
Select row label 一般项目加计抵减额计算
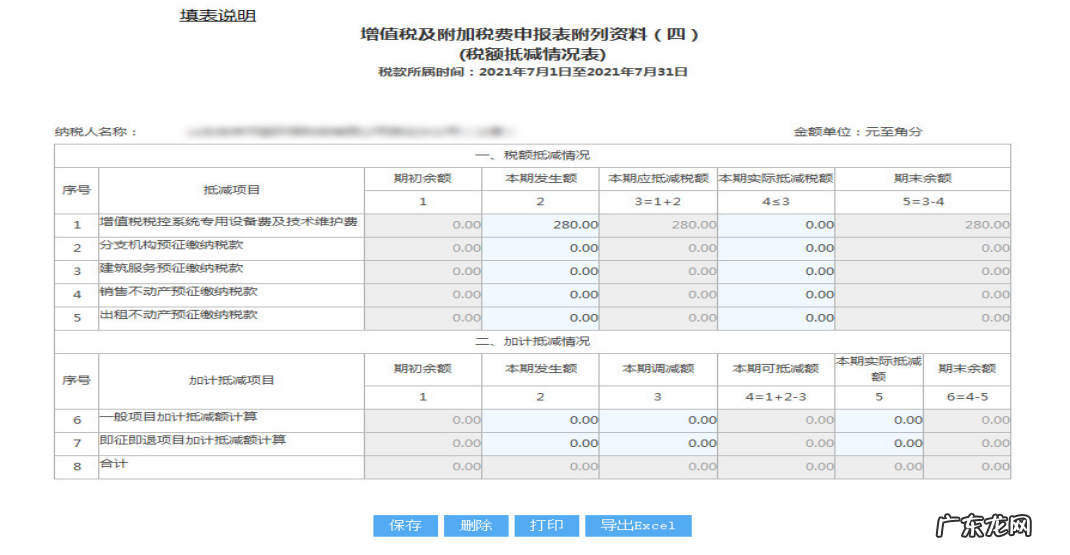tap(179, 416)
